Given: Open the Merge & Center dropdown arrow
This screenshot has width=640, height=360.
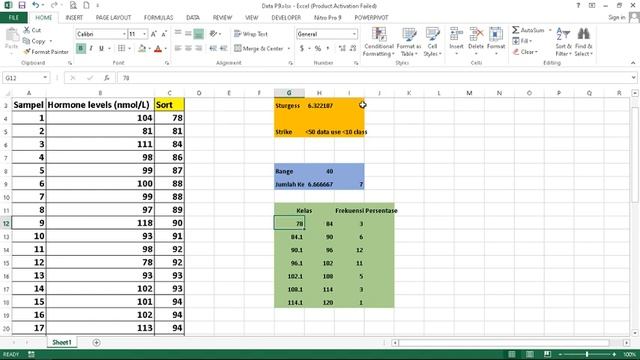Looking at the screenshot, I should pos(289,49).
